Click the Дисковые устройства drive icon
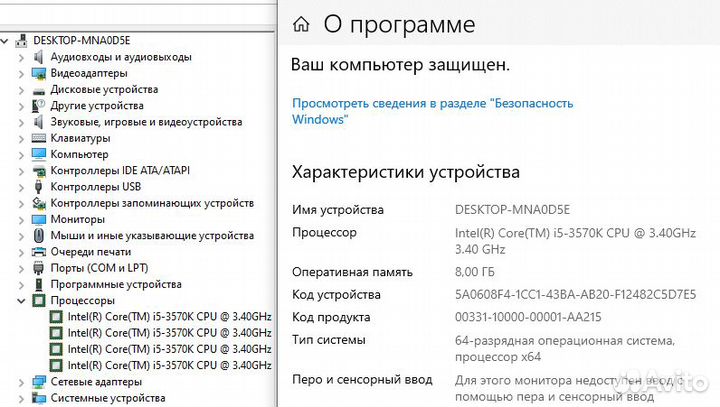Screen dimensions: 720x407 point(39,90)
